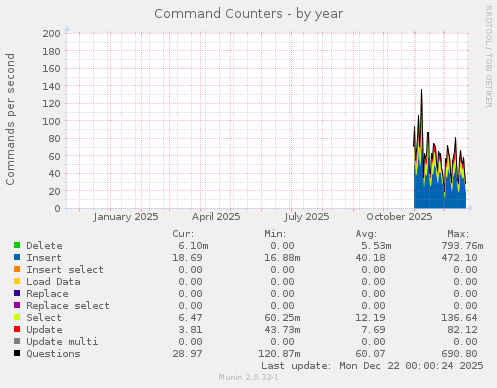Click the lime Select legend swatch
Image resolution: width=497 pixels, height=388 pixels.
pyautogui.click(x=17, y=317)
